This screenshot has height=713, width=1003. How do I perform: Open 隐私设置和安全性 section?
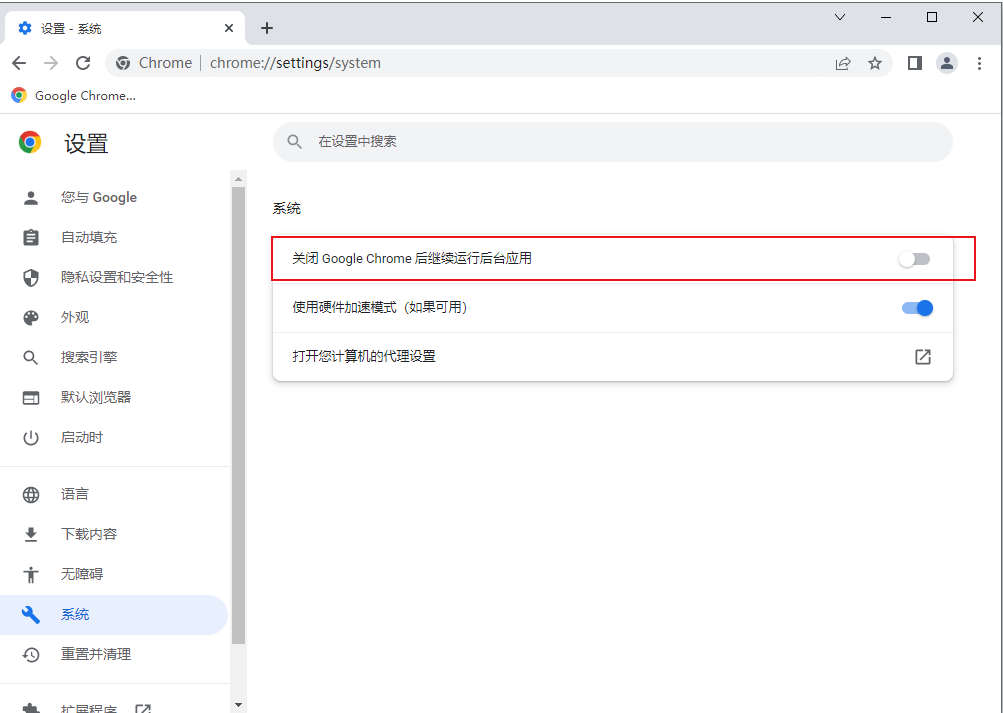coord(114,278)
